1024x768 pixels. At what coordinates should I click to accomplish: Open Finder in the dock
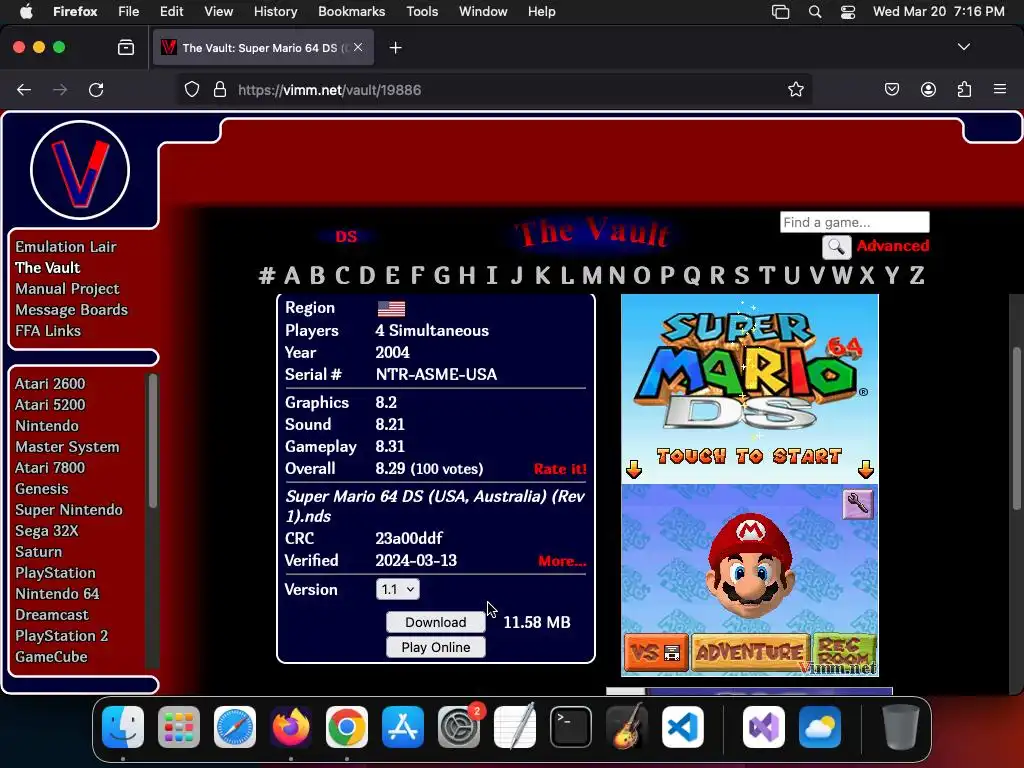pos(123,727)
